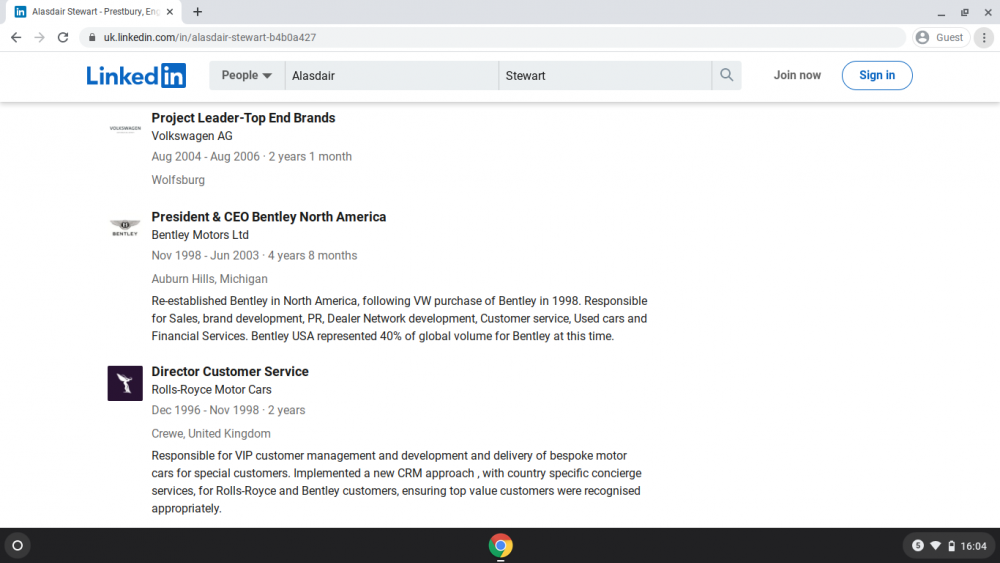Select the Nov 1998 - Jun 2003 date range

pos(205,255)
